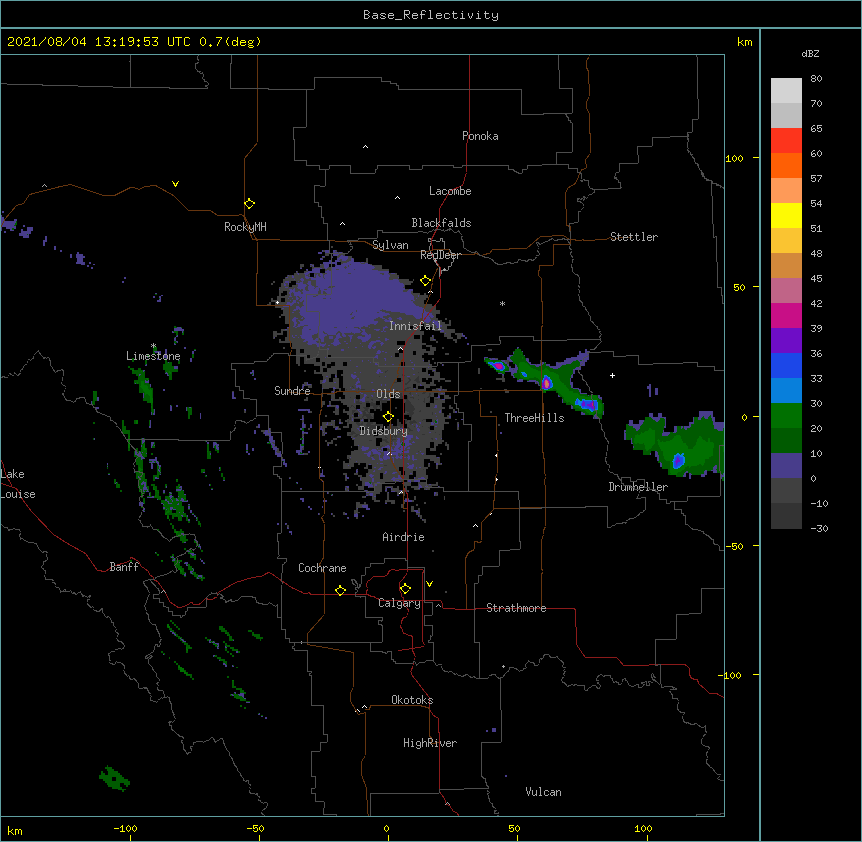Click the 0 tick on bottom axis
The height and width of the screenshot is (842, 862).
tap(386, 829)
